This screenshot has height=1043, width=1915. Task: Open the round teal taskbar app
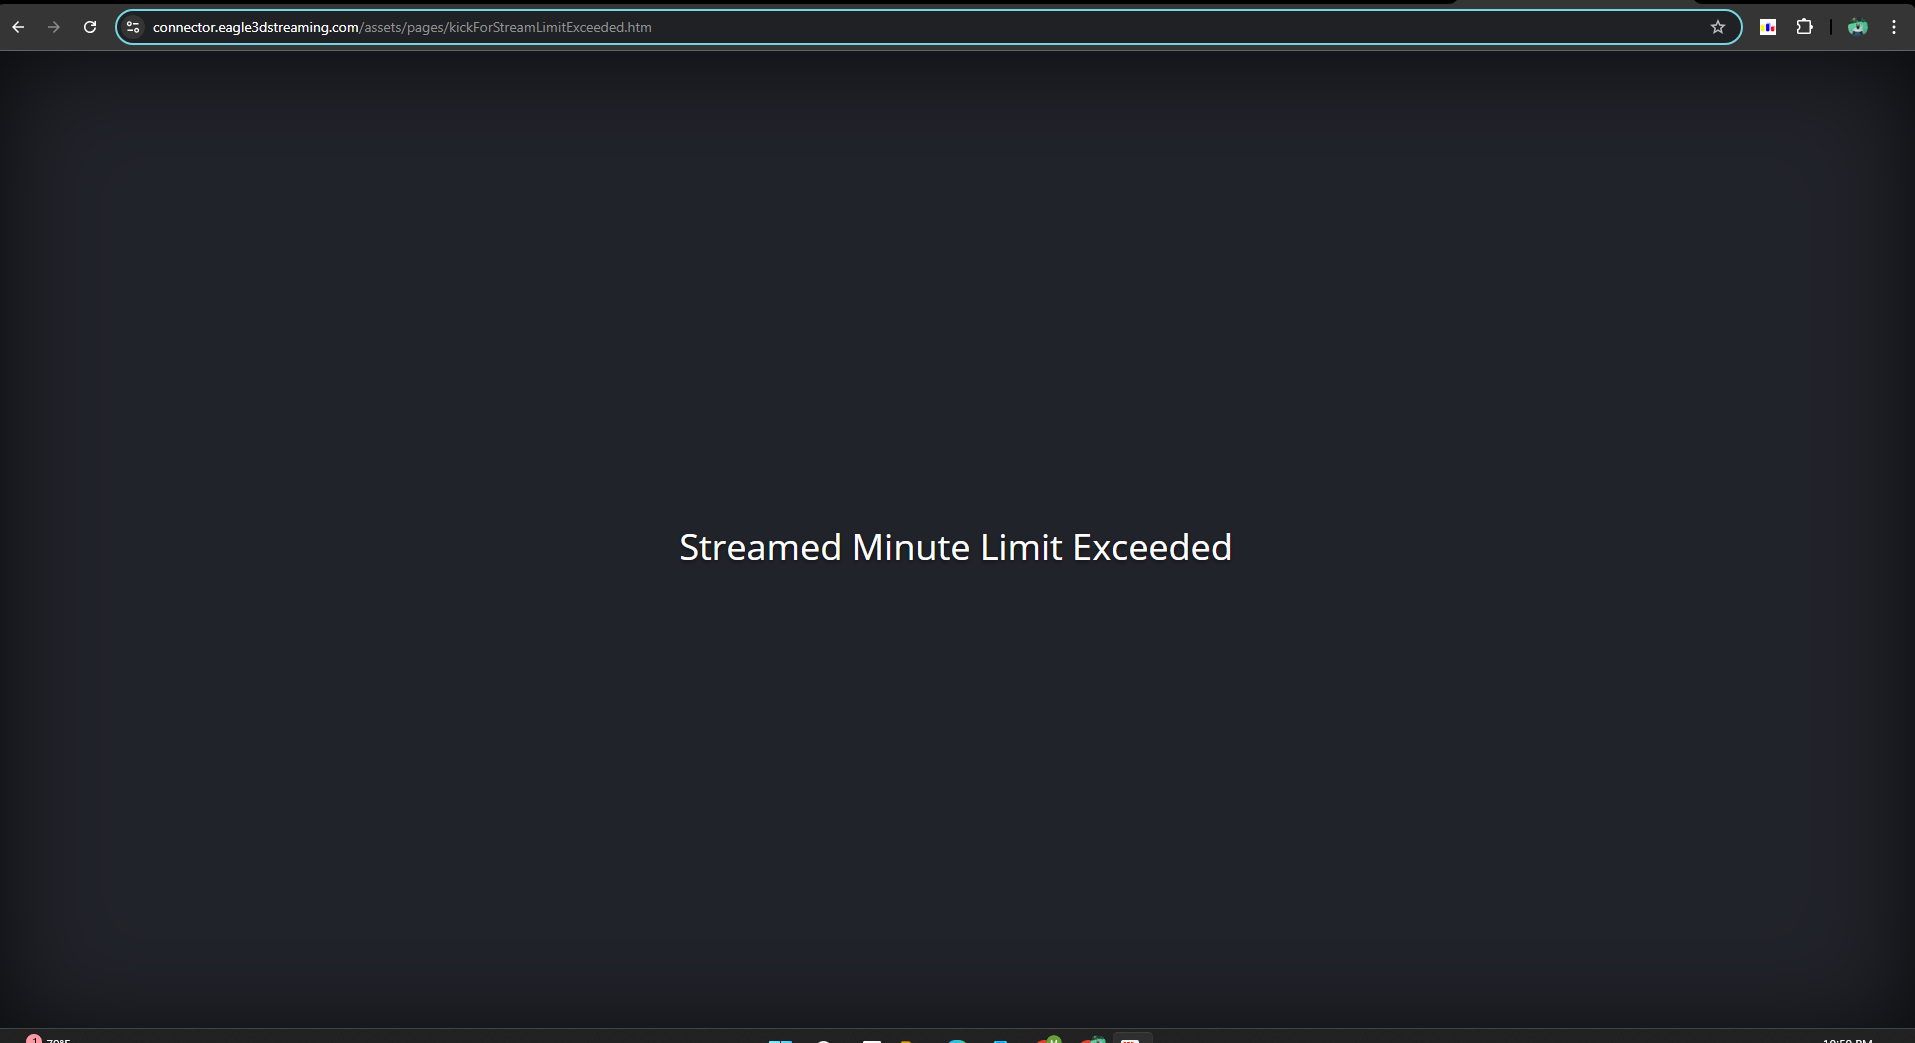pyautogui.click(x=957, y=1040)
